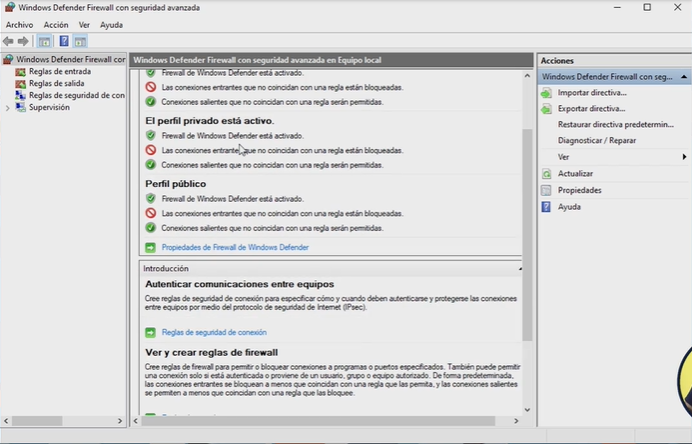Click red blocked icon under El perfil privado
692x444 pixels.
point(150,150)
